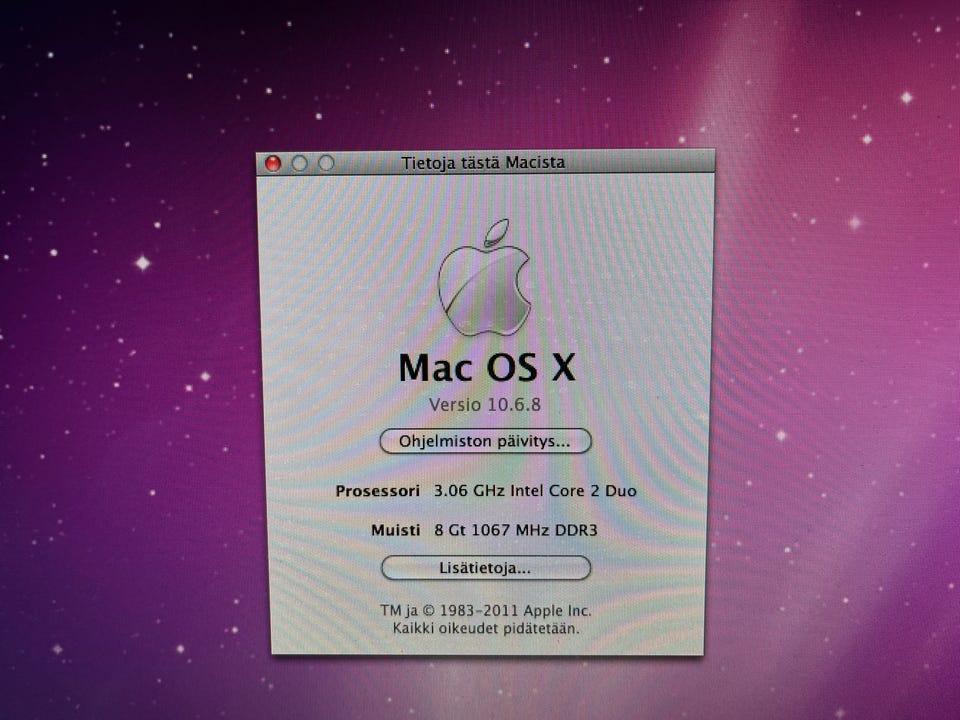Click the Apple logo image
This screenshot has width=960, height=720.
(484, 277)
